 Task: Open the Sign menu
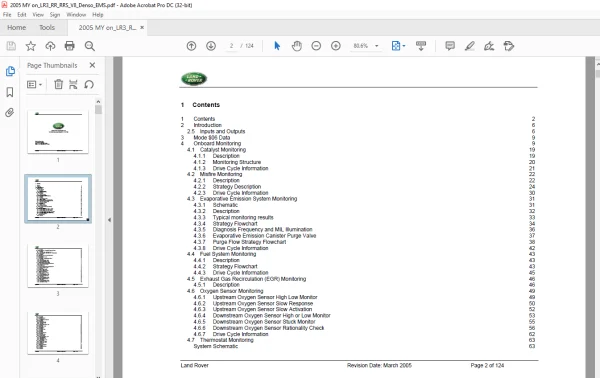55,15
